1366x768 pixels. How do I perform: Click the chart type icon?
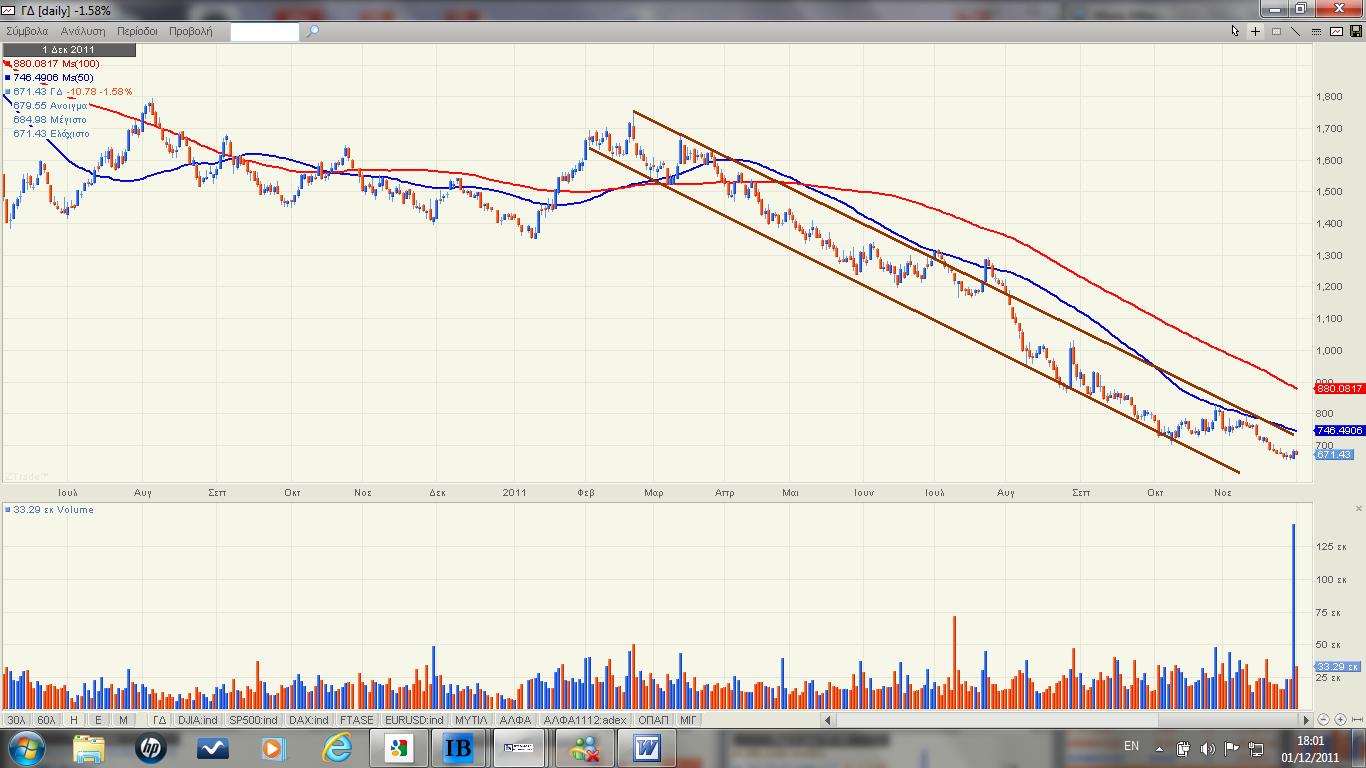click(x=1336, y=31)
